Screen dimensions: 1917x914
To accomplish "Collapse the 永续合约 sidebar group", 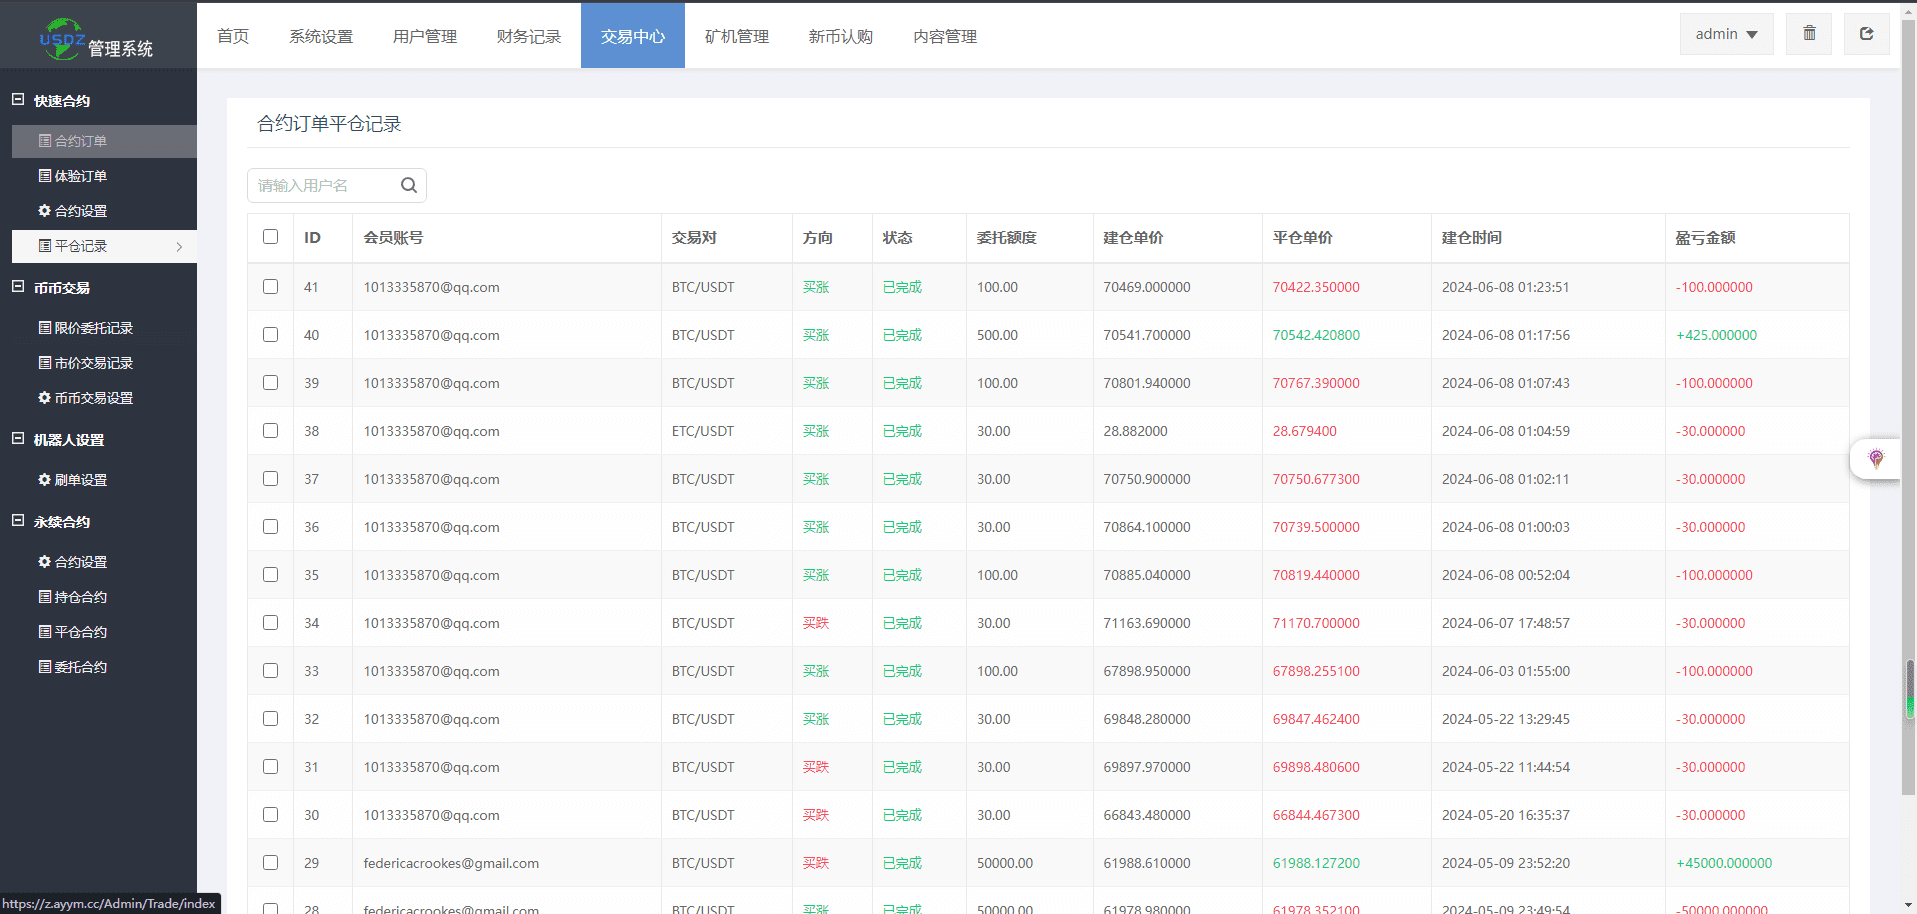I will pos(18,521).
